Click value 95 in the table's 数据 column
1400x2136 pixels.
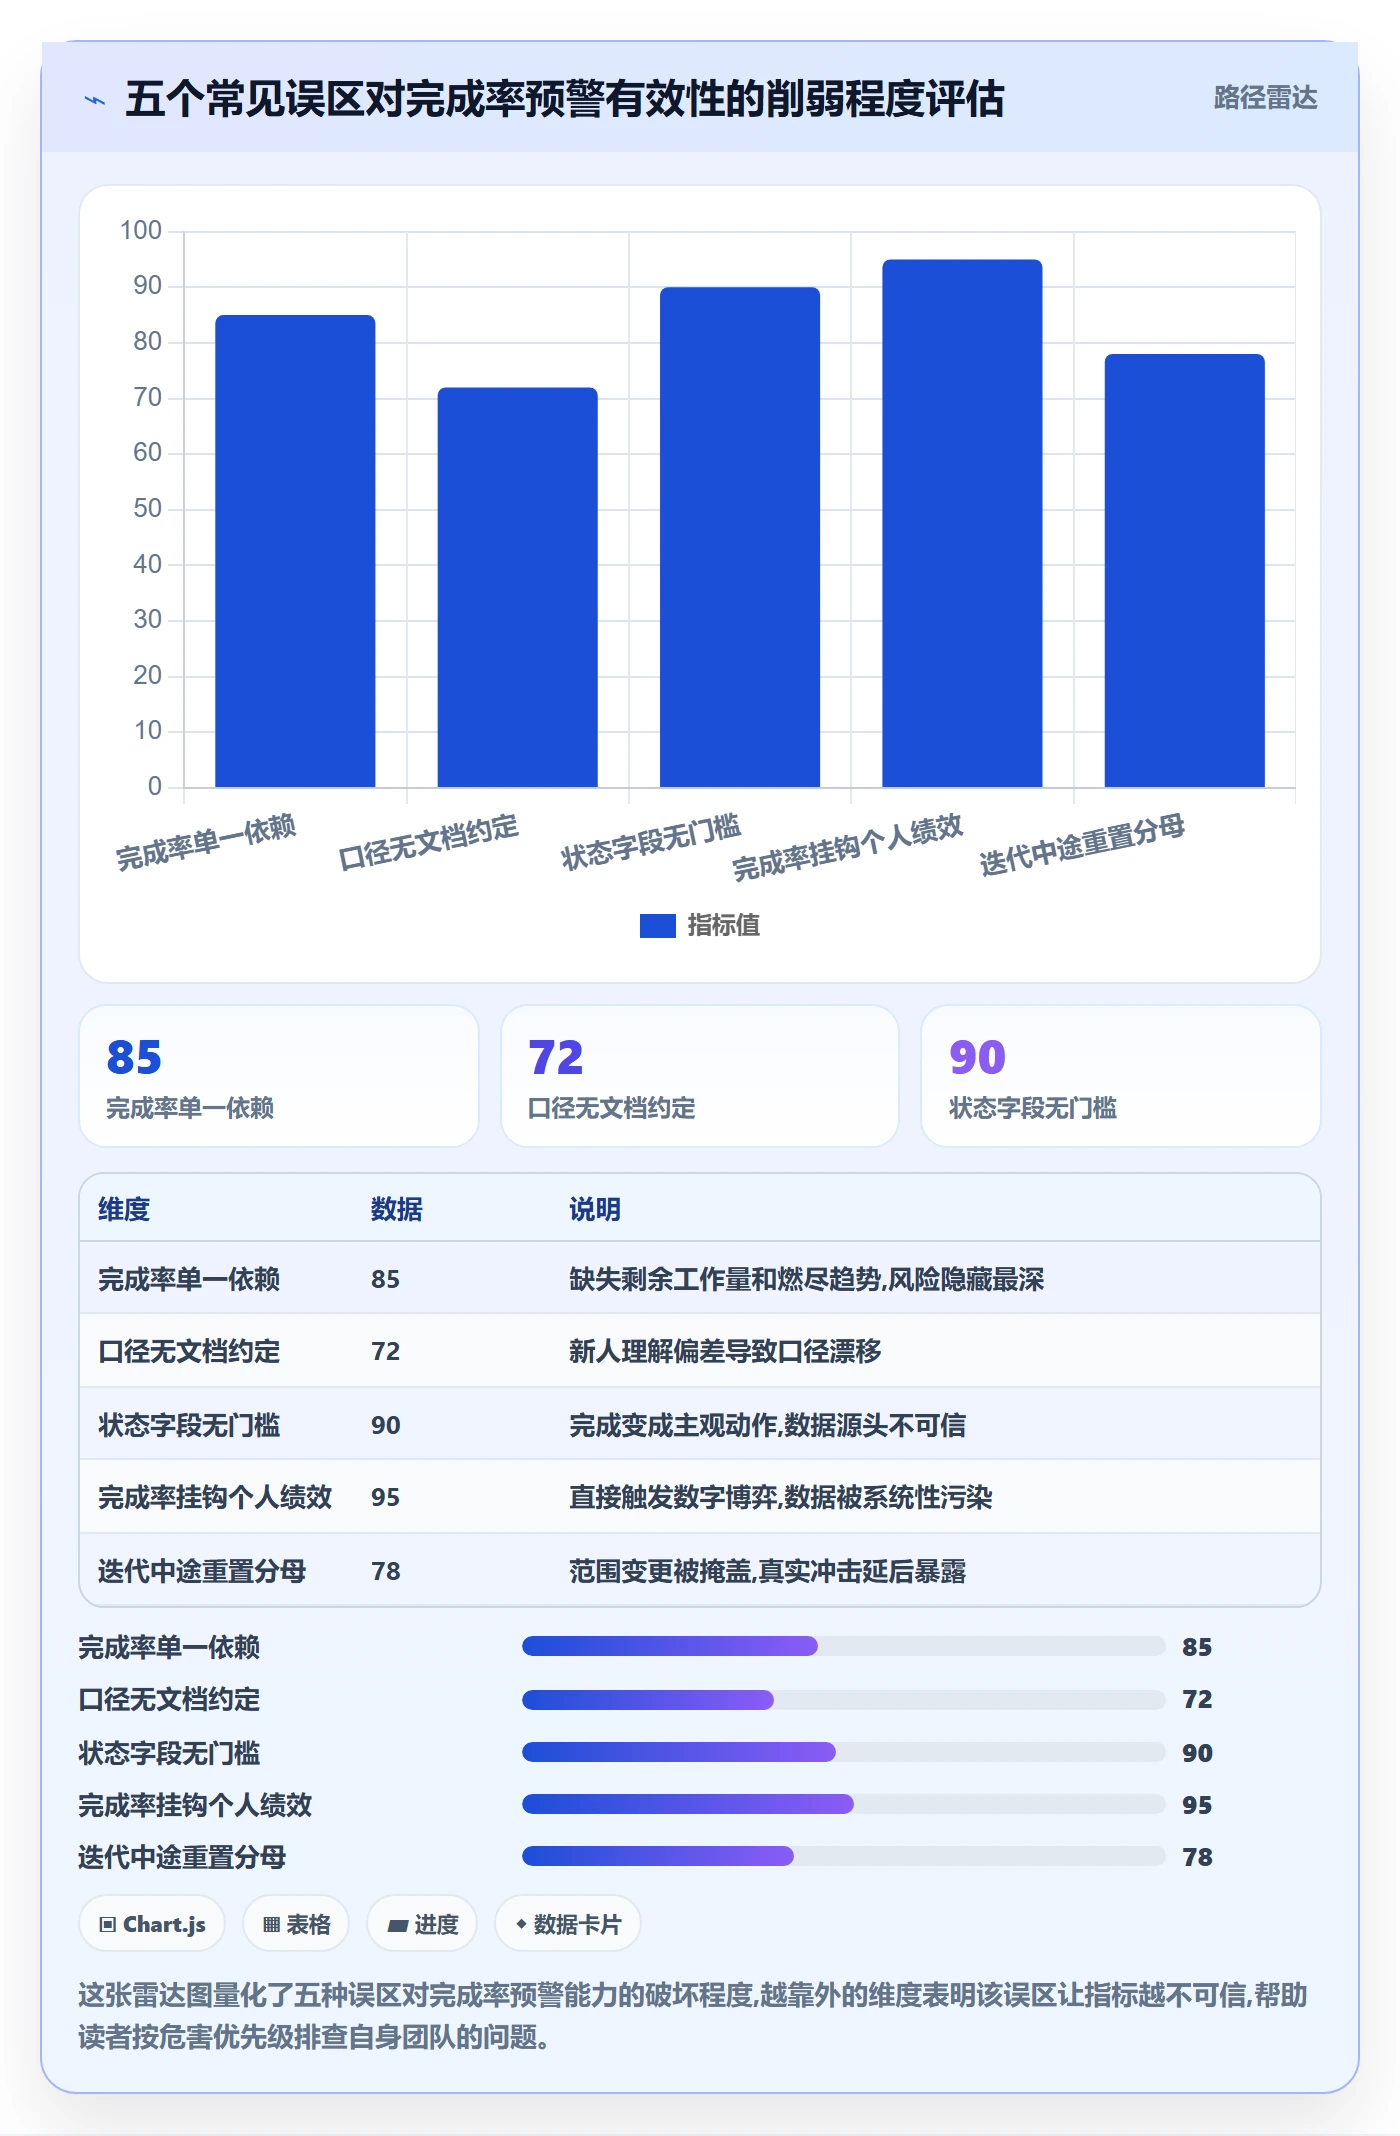pos(385,1497)
